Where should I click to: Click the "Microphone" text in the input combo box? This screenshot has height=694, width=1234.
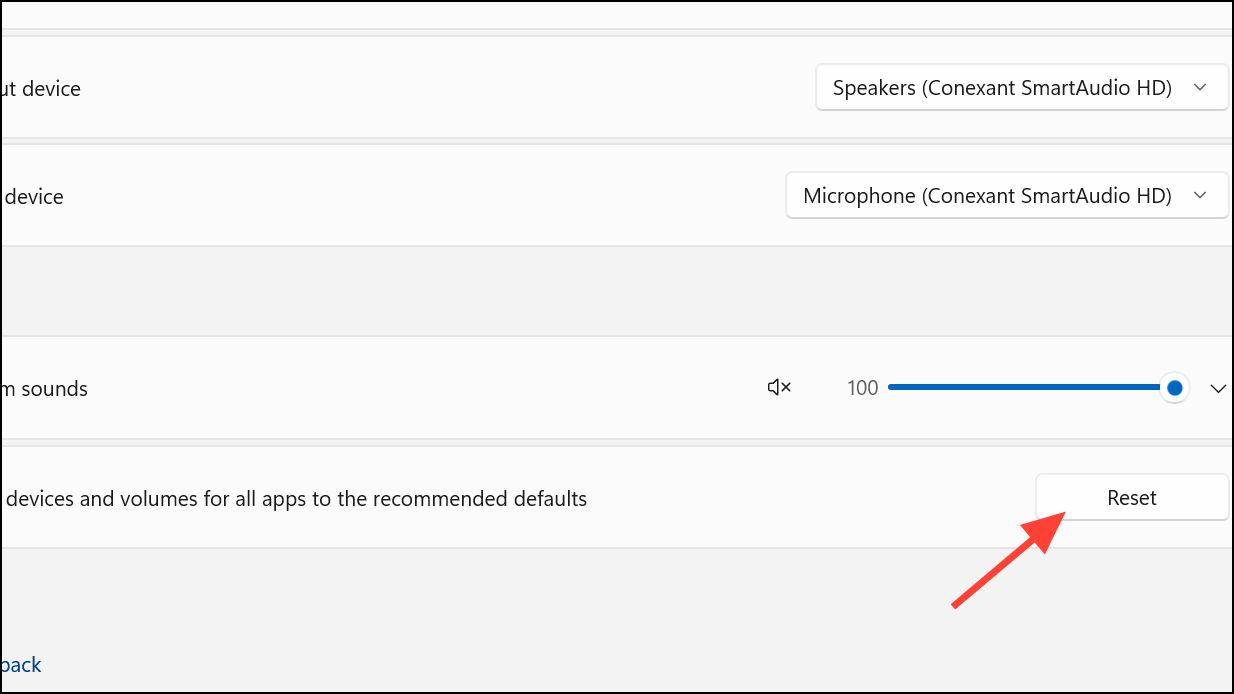click(x=859, y=196)
